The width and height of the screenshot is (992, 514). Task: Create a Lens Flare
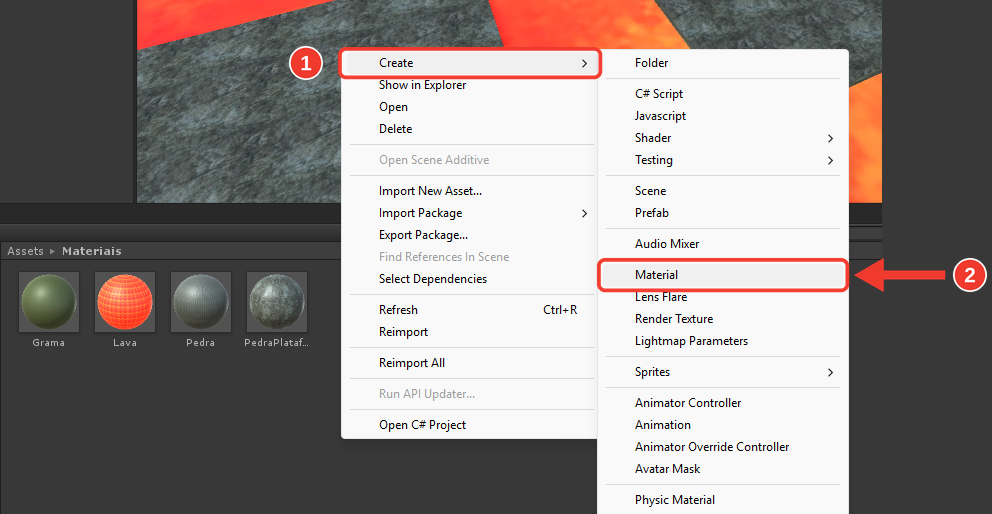click(x=722, y=296)
